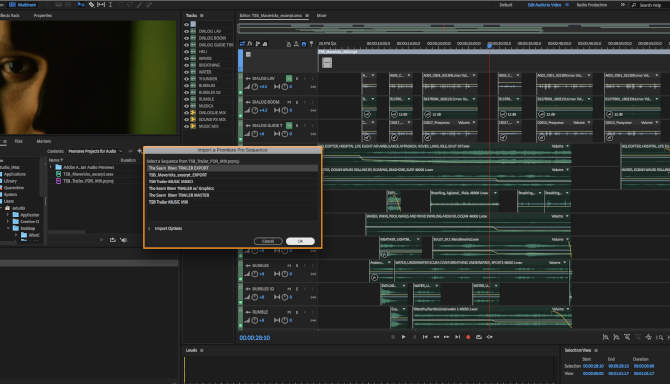The image size is (670, 384).
Task: Open the Properties panel tab
Action: tap(43, 15)
